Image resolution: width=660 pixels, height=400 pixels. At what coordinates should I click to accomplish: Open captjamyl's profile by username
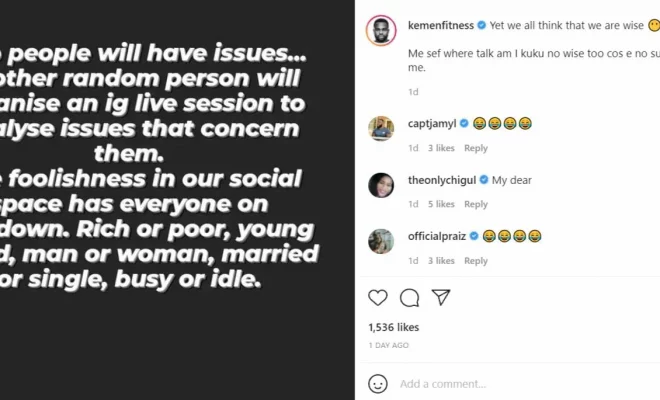tap(432, 123)
